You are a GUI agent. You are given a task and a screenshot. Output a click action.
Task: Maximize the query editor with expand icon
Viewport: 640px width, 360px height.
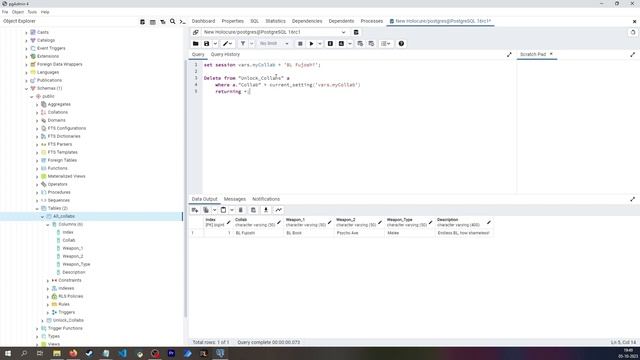click(509, 54)
